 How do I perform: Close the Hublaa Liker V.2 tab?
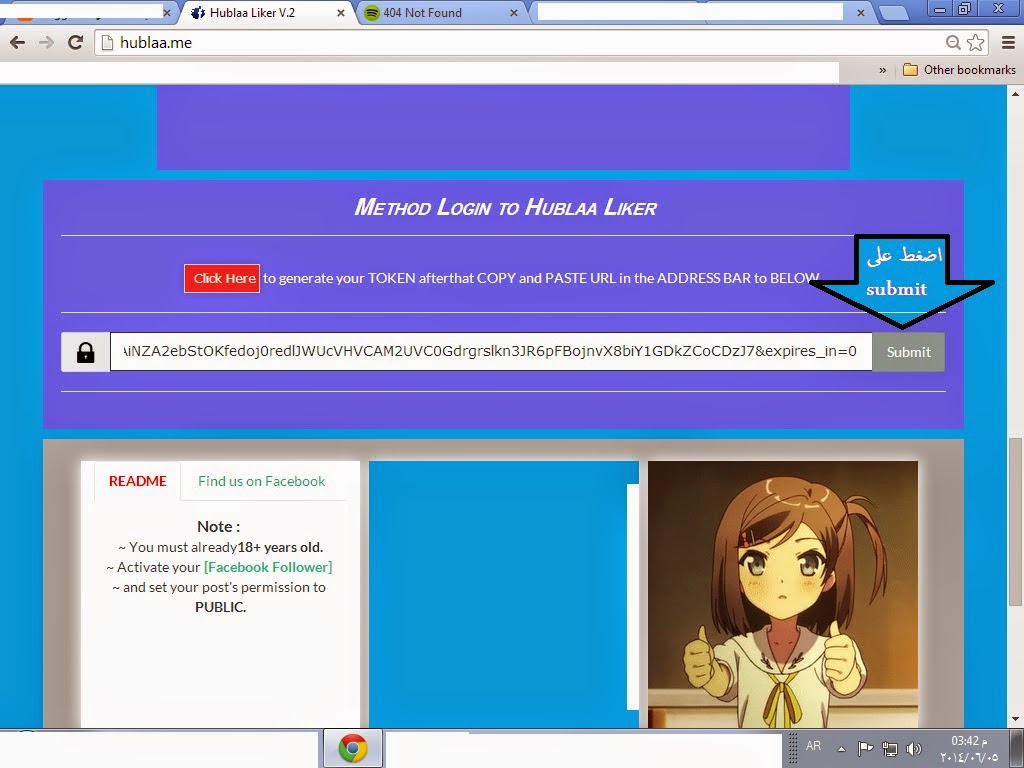pos(340,12)
